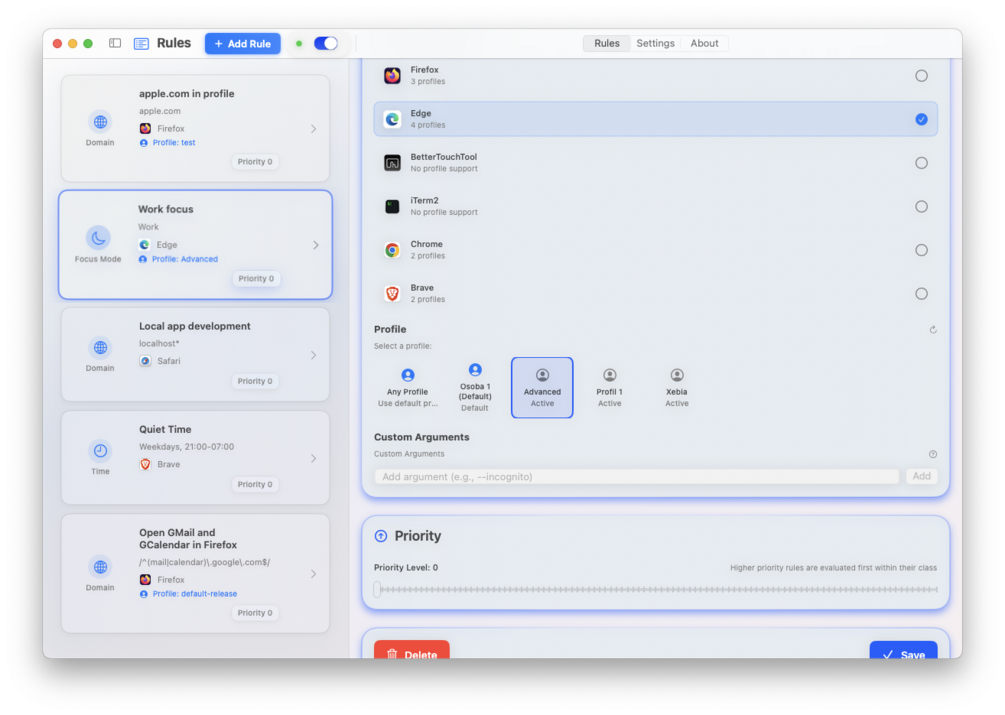Select the Brave radio button

(x=921, y=293)
